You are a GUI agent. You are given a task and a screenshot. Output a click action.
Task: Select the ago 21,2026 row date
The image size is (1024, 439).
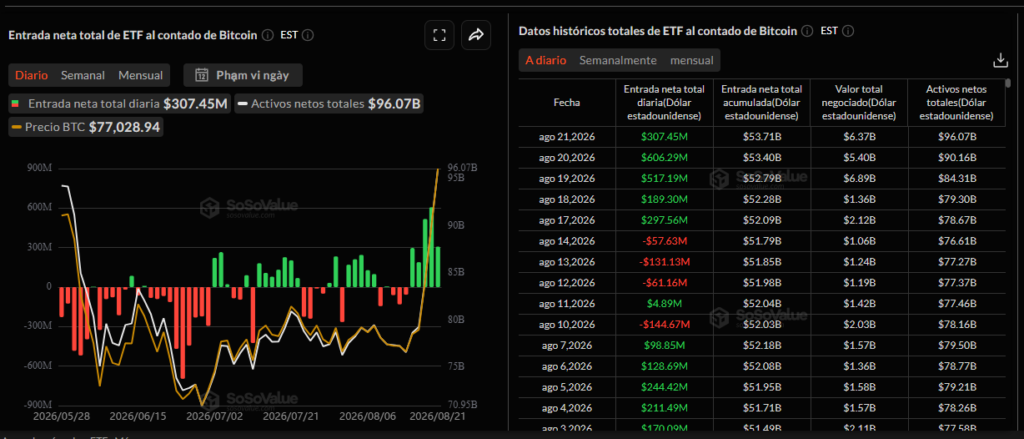pos(567,136)
